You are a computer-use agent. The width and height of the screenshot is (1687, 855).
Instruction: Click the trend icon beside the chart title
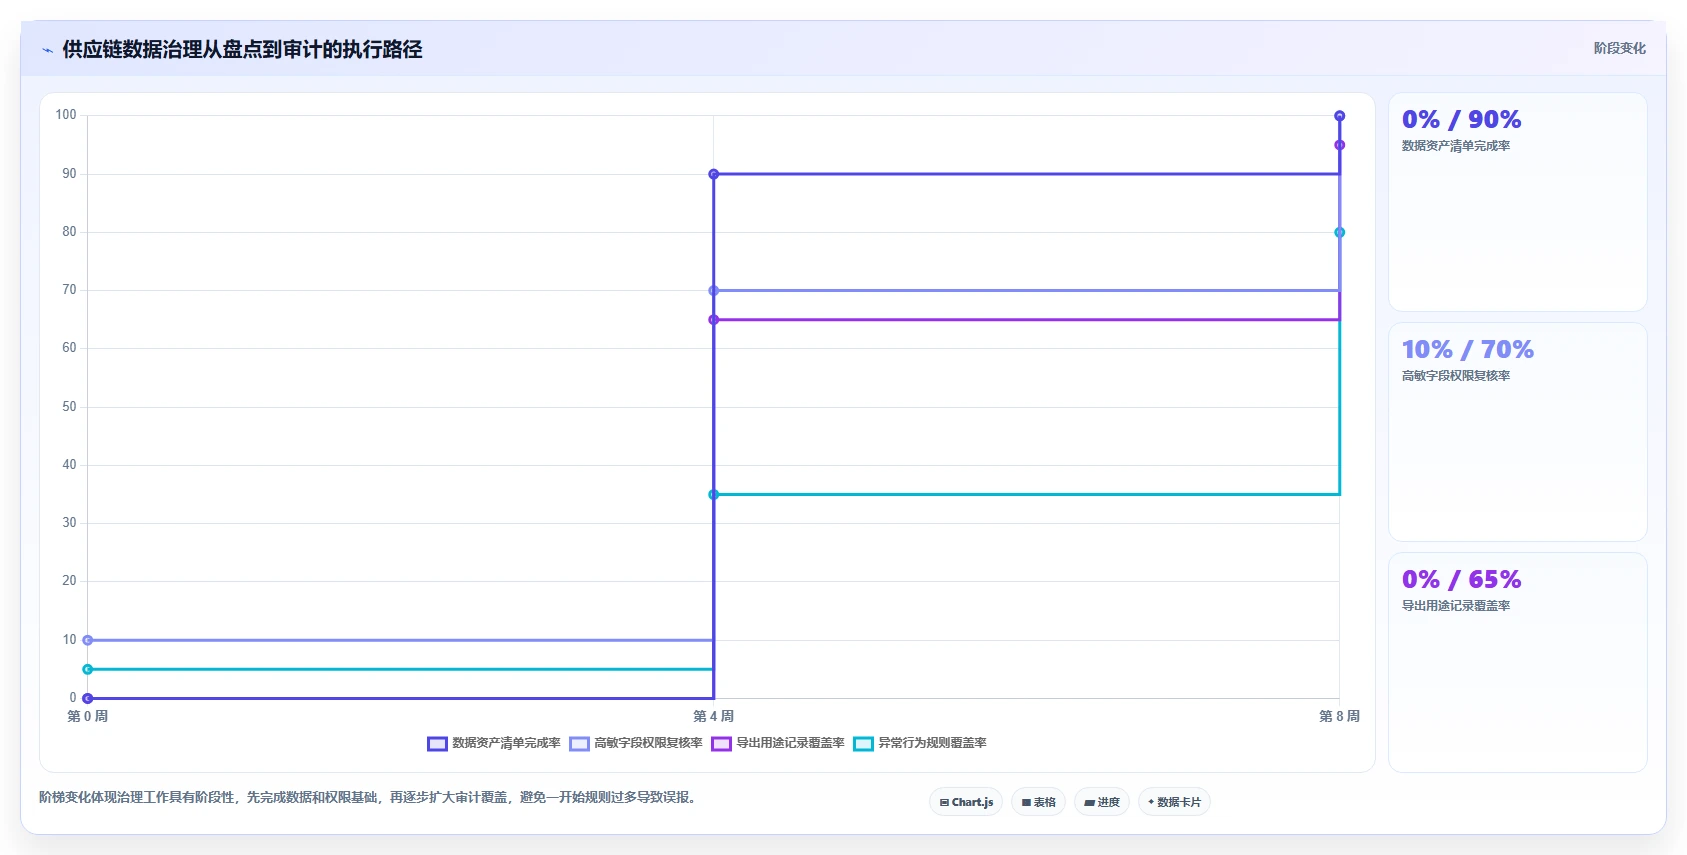point(47,50)
